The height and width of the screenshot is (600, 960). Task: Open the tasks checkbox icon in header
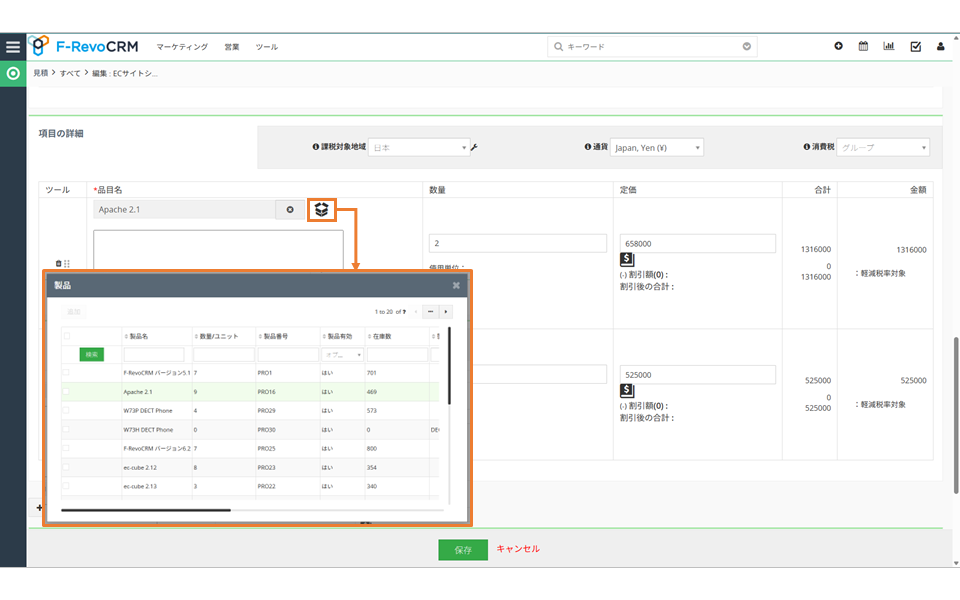click(915, 47)
